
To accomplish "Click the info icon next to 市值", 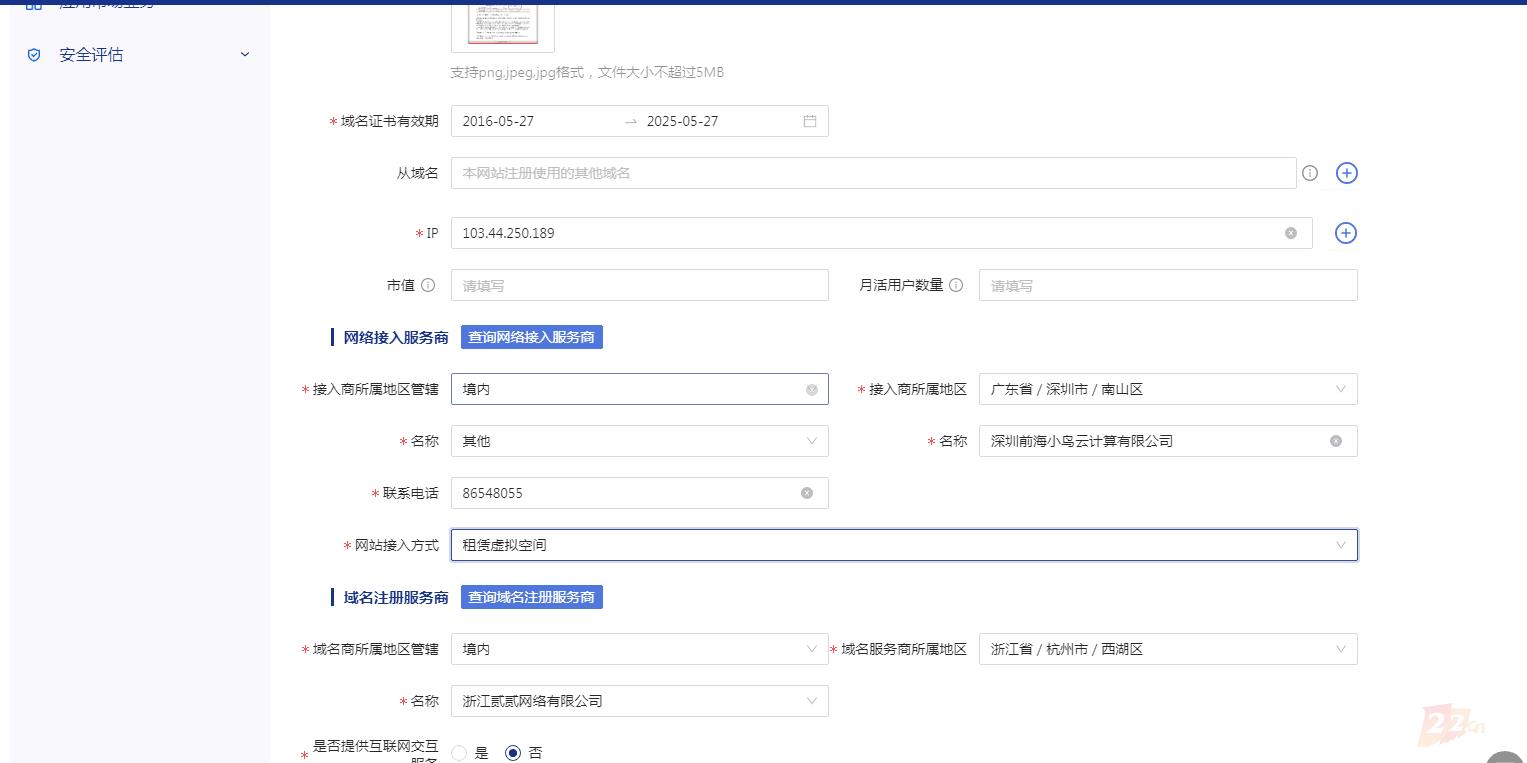I will pyautogui.click(x=428, y=285).
